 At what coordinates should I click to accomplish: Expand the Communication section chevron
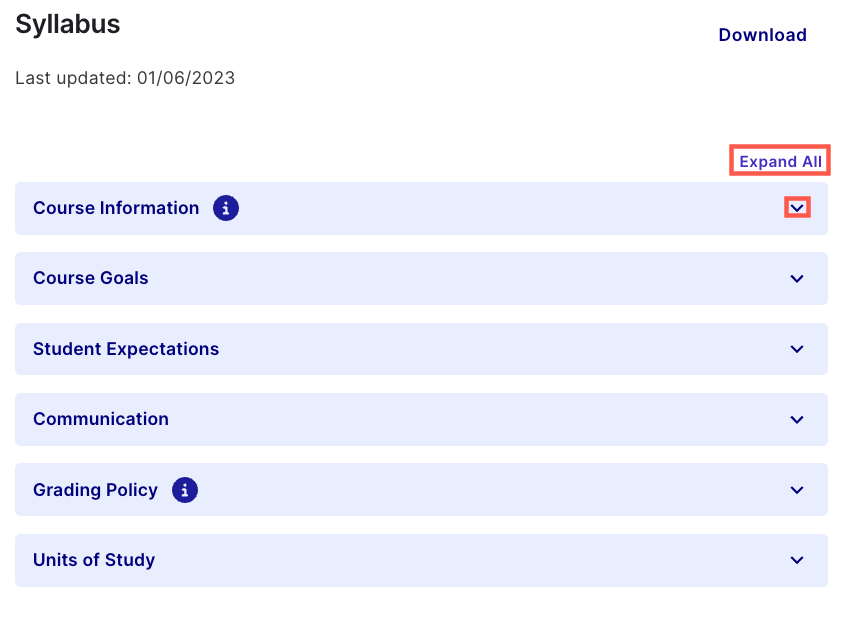pyautogui.click(x=796, y=419)
